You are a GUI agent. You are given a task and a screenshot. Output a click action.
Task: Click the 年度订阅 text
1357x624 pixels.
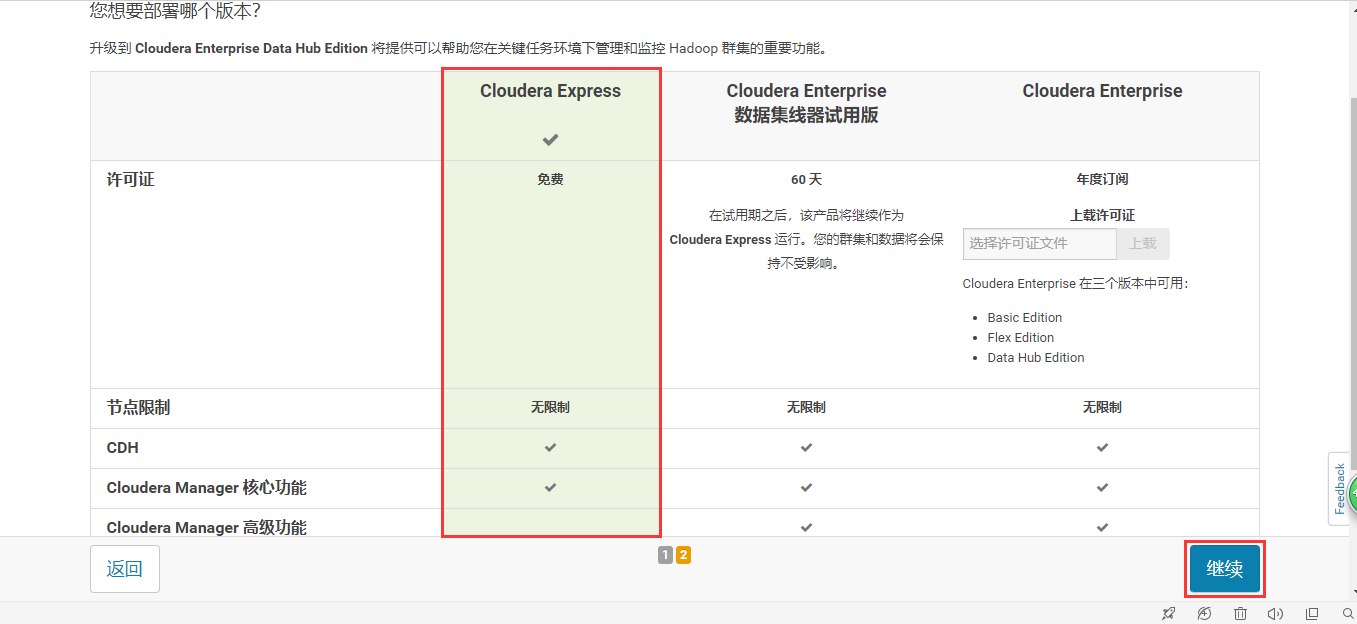coord(1102,179)
